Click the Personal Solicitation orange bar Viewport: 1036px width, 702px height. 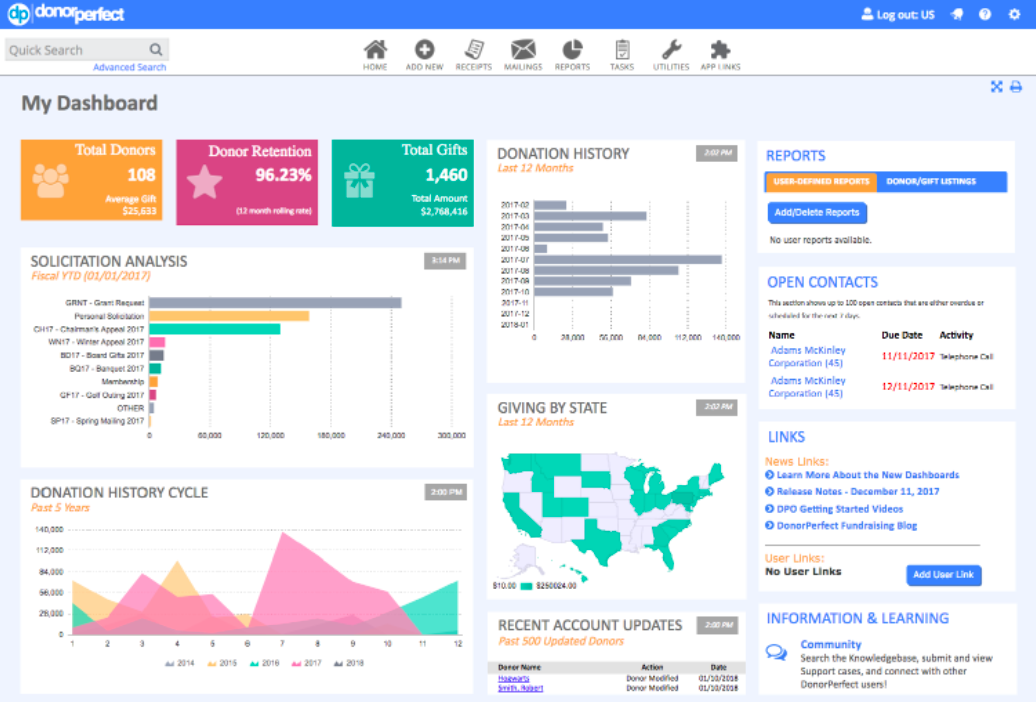coord(229,316)
